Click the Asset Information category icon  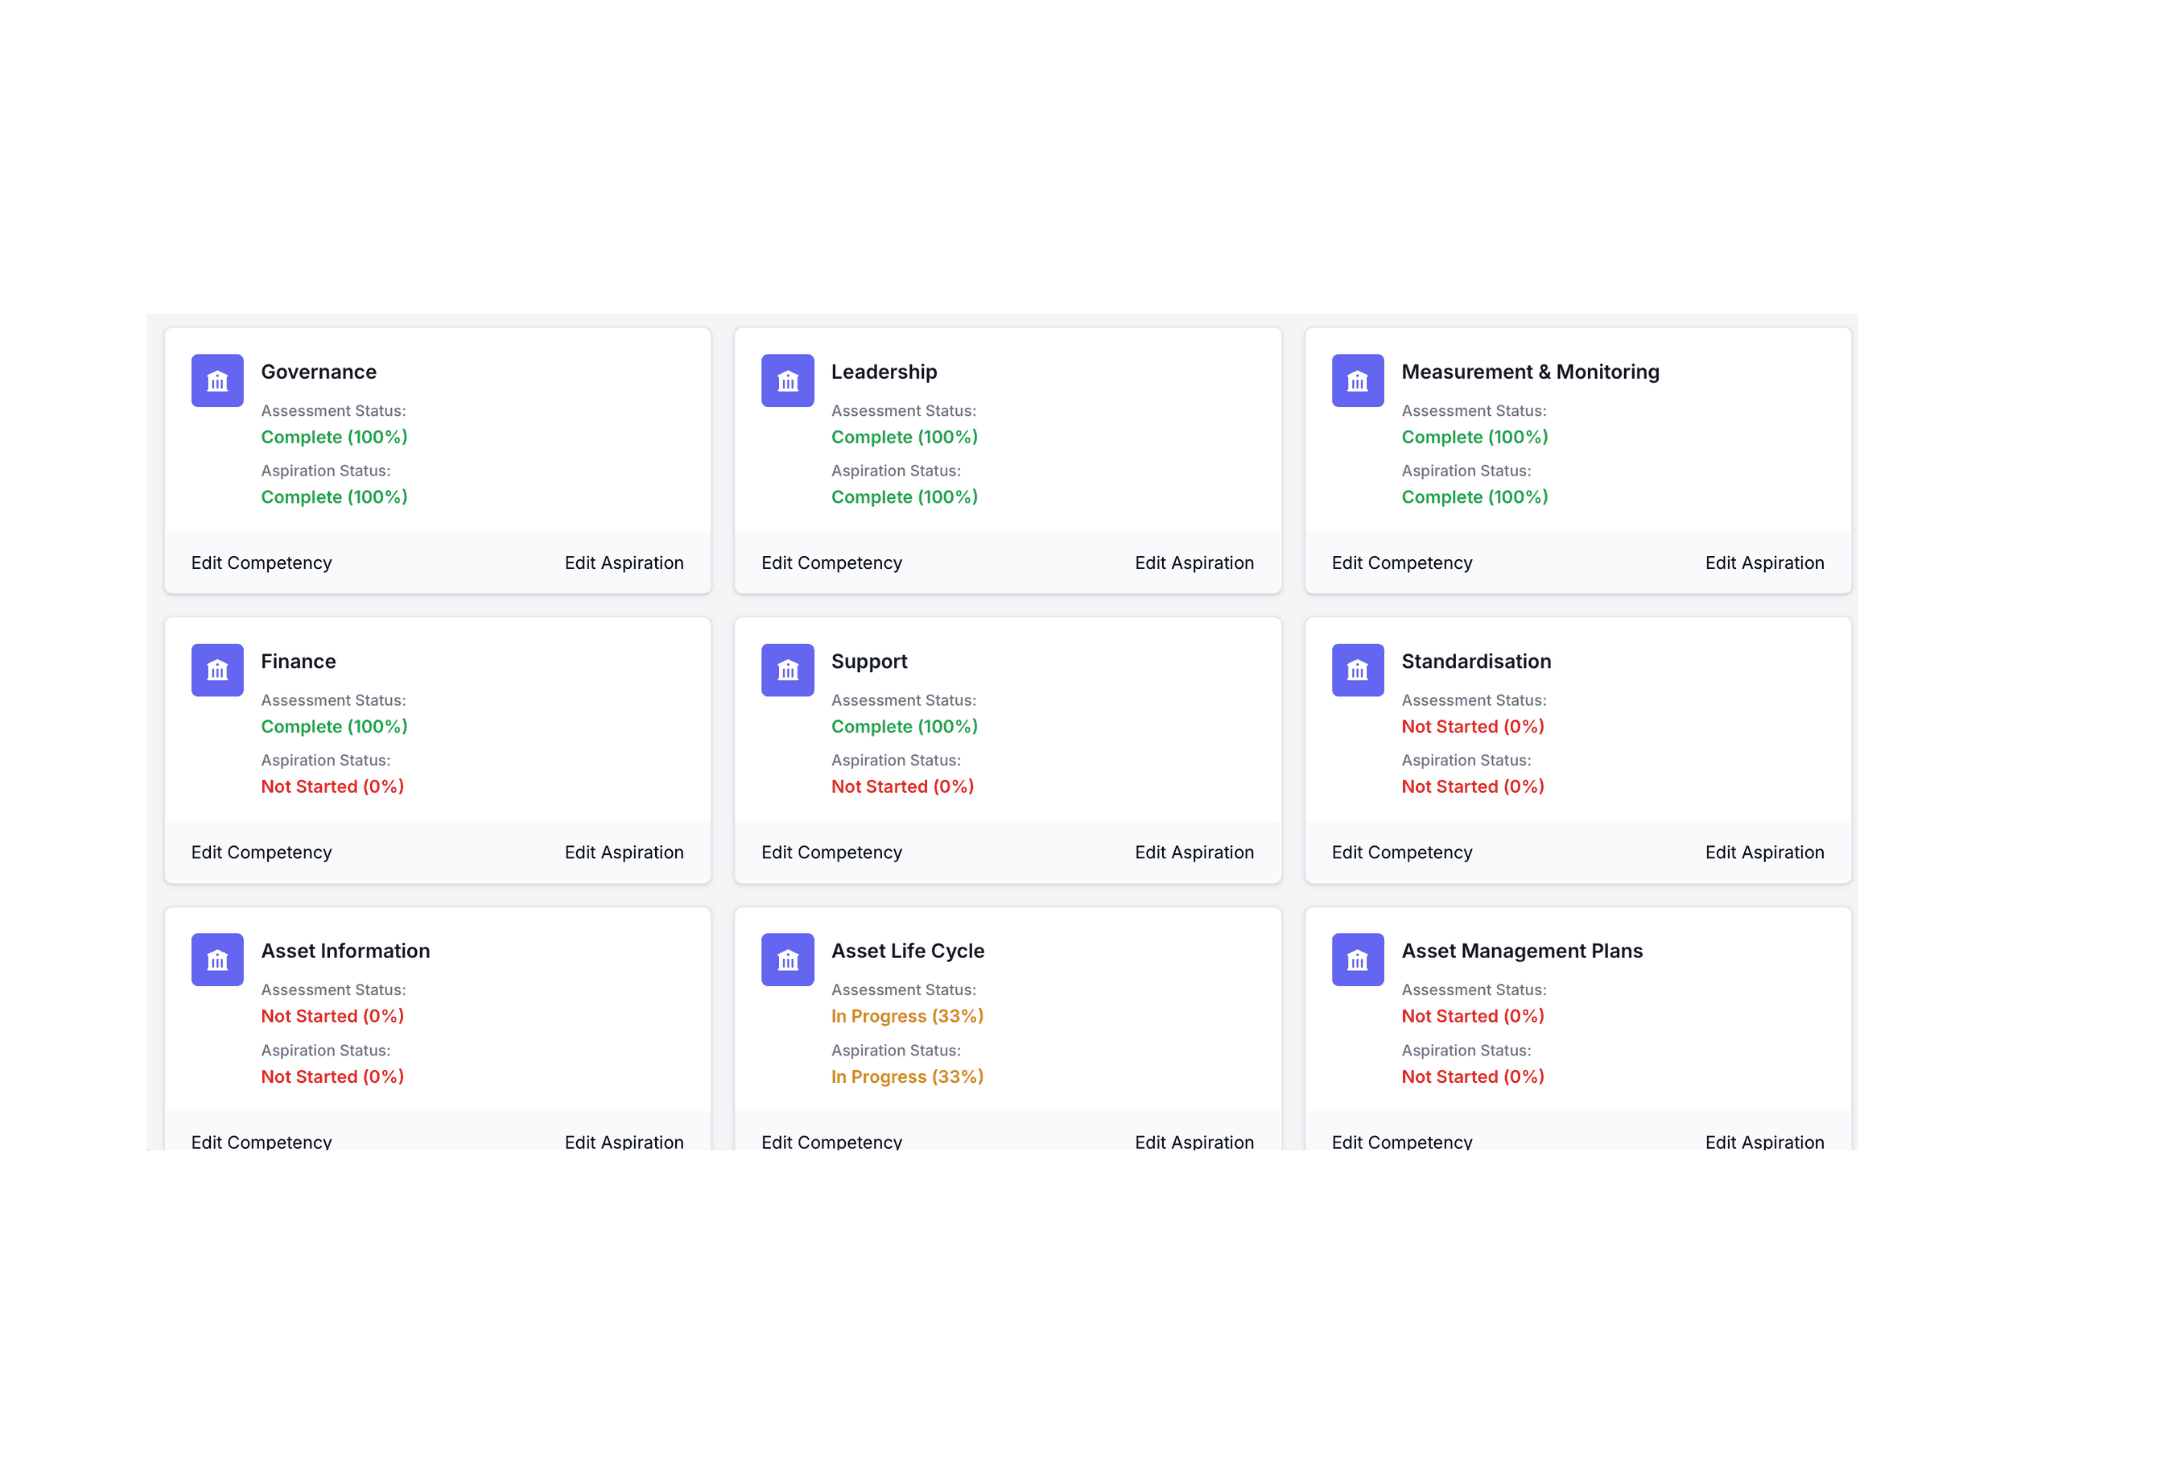[x=216, y=959]
